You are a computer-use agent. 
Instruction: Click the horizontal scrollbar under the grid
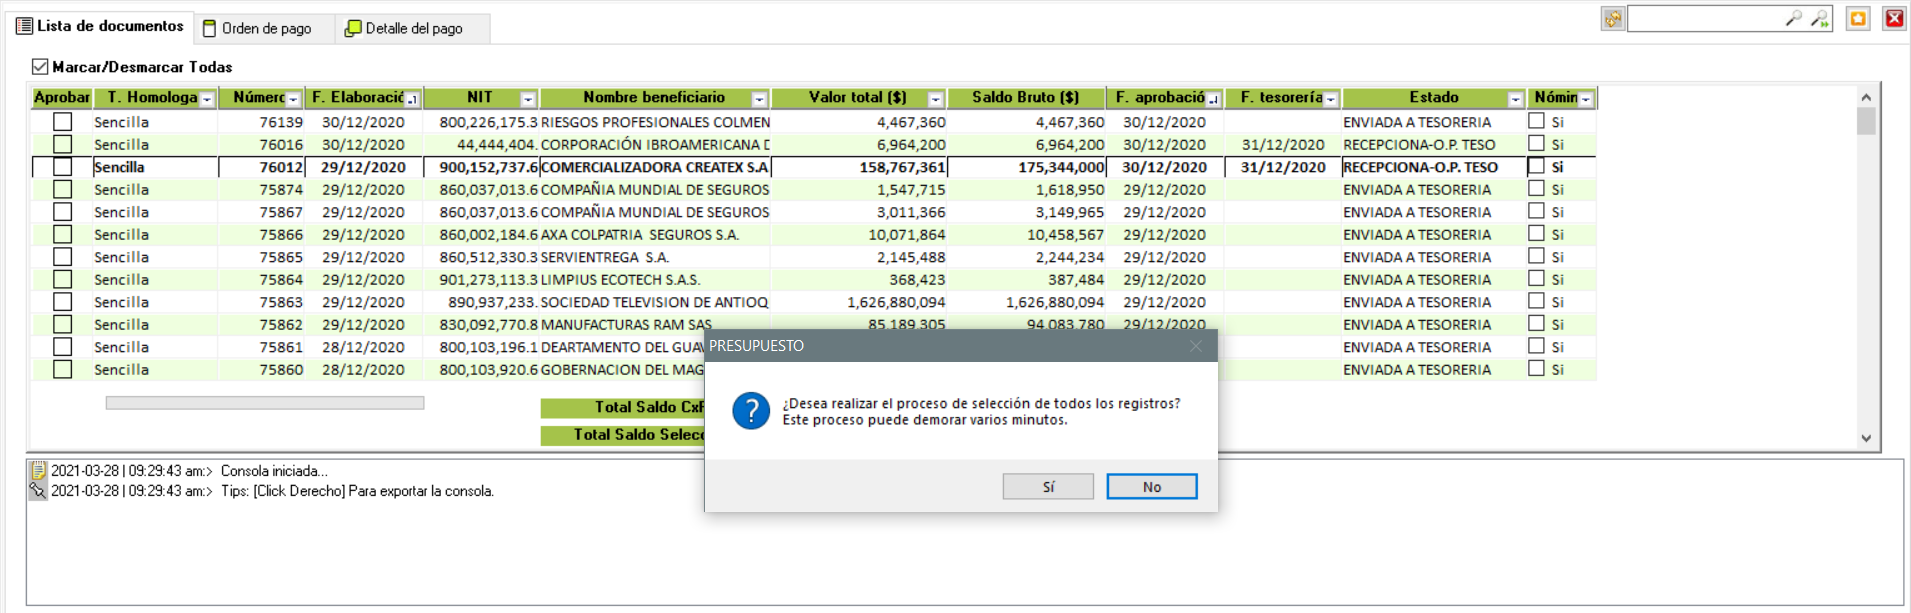[x=265, y=403]
